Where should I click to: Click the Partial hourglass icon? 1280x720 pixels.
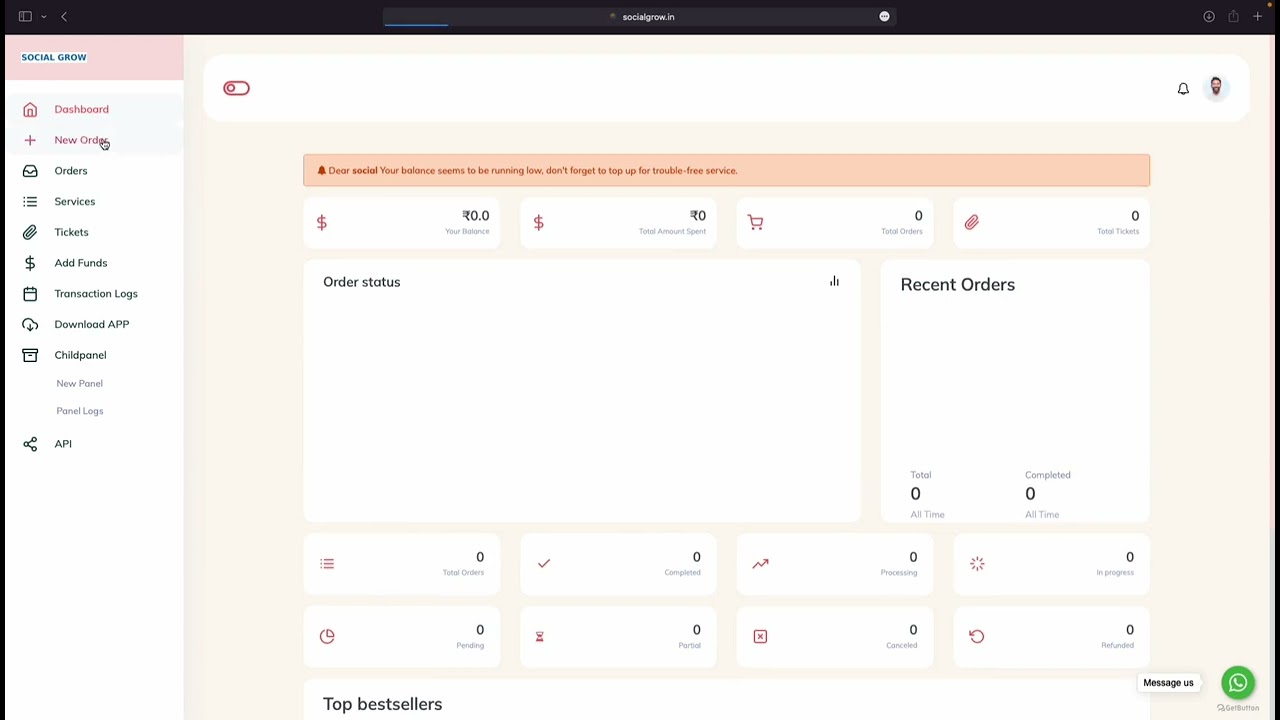pos(539,637)
